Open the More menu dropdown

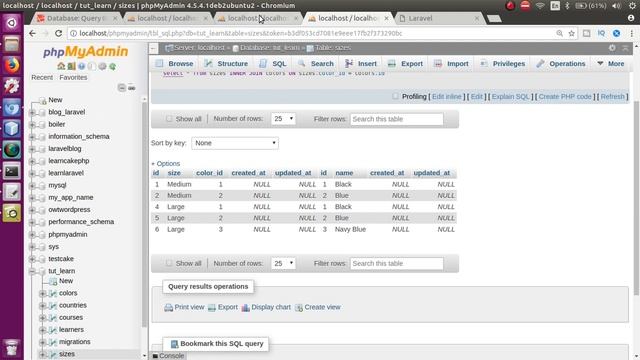tap(611, 64)
